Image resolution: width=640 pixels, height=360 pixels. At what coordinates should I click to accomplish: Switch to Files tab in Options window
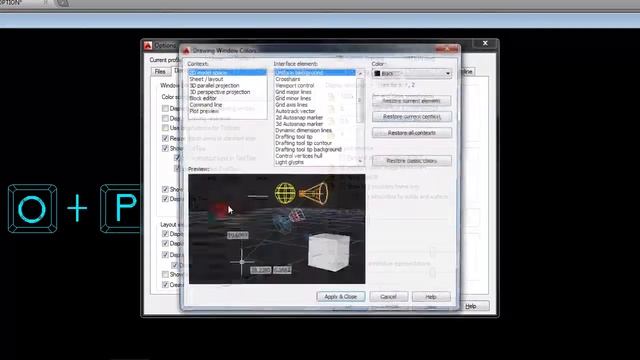click(160, 71)
